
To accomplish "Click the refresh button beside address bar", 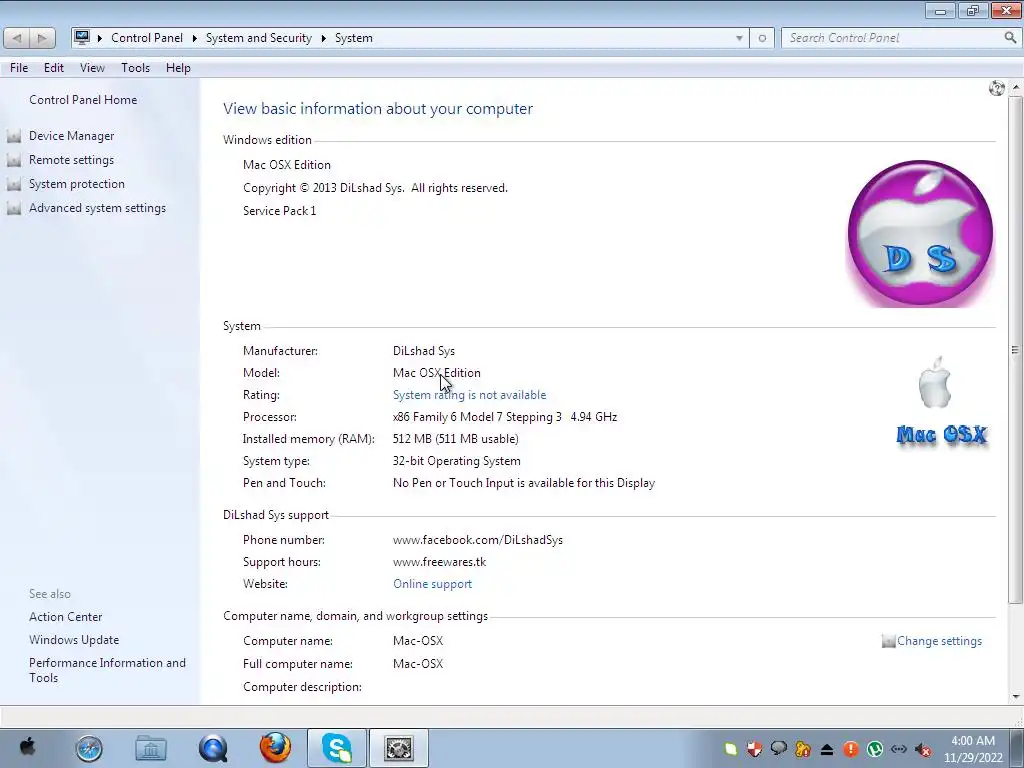I will click(762, 38).
